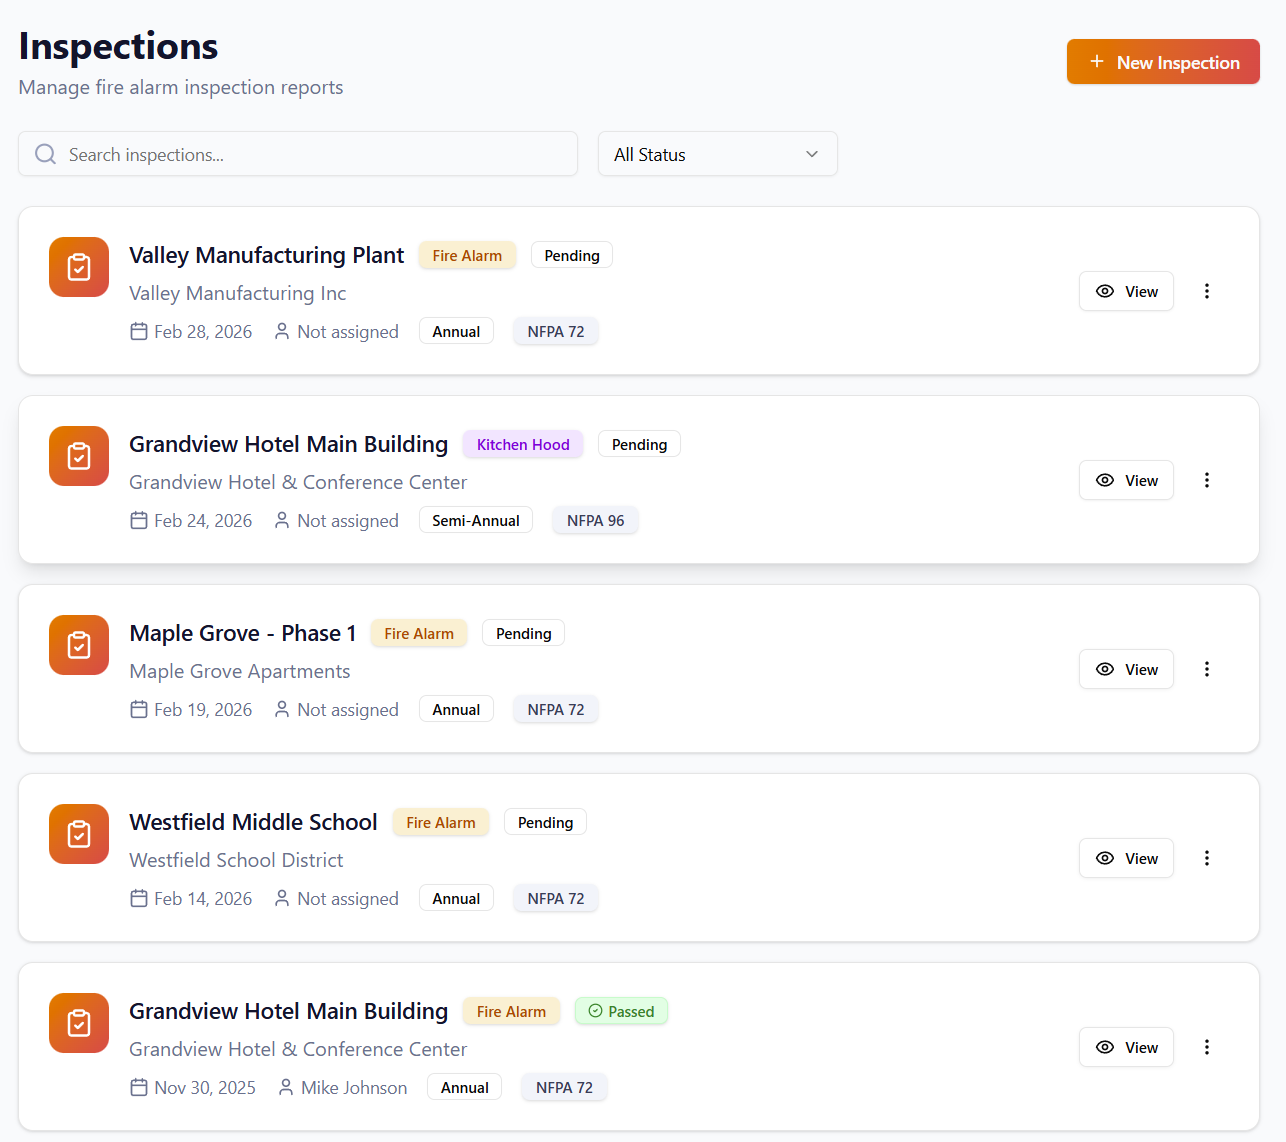Click the Maple Grove - Phase 1 title
This screenshot has width=1286, height=1142.
(243, 633)
